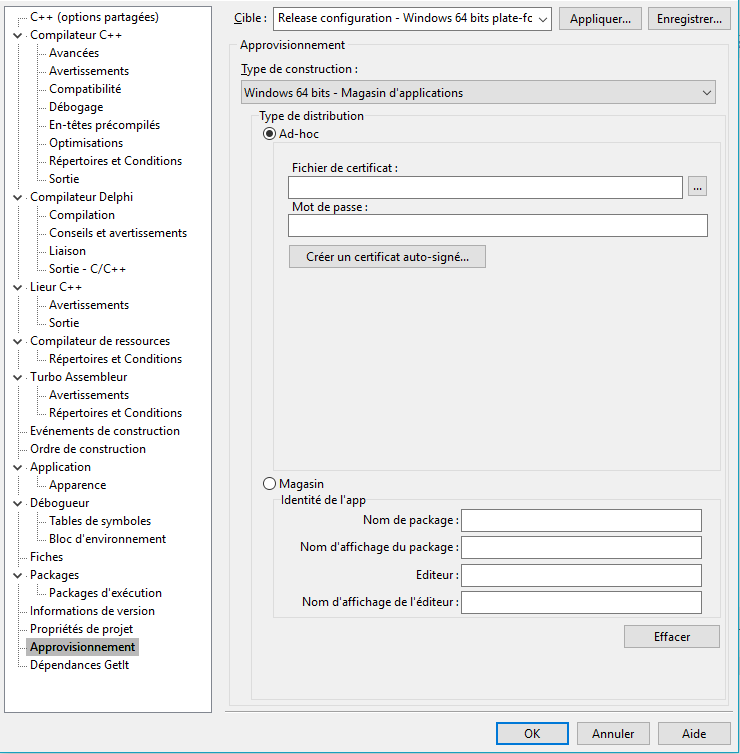Click the Effacer button
The image size is (740, 754).
672,637
